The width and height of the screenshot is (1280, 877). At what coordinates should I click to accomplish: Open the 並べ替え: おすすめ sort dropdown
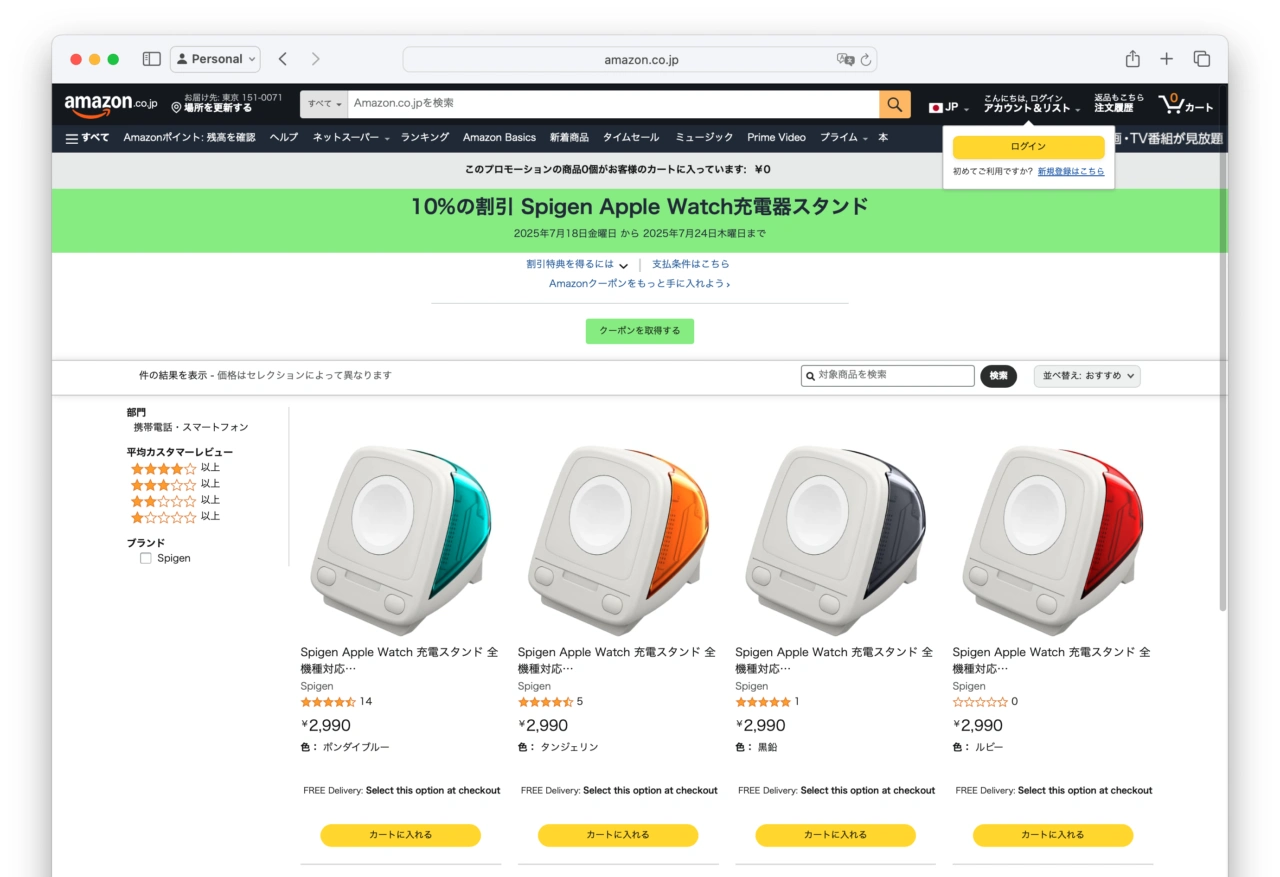click(x=1087, y=375)
